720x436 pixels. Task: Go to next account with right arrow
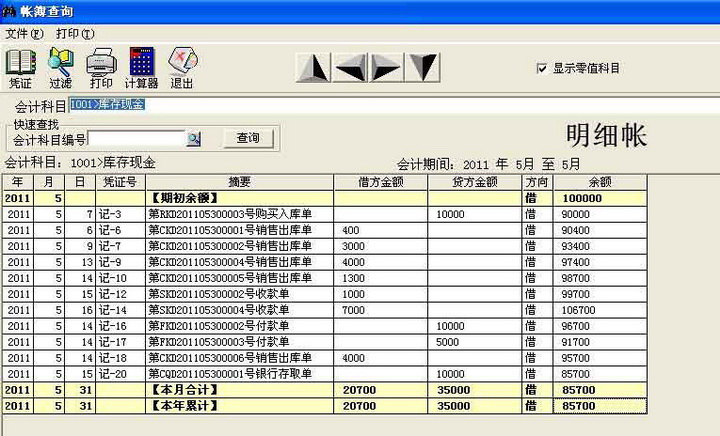[386, 67]
